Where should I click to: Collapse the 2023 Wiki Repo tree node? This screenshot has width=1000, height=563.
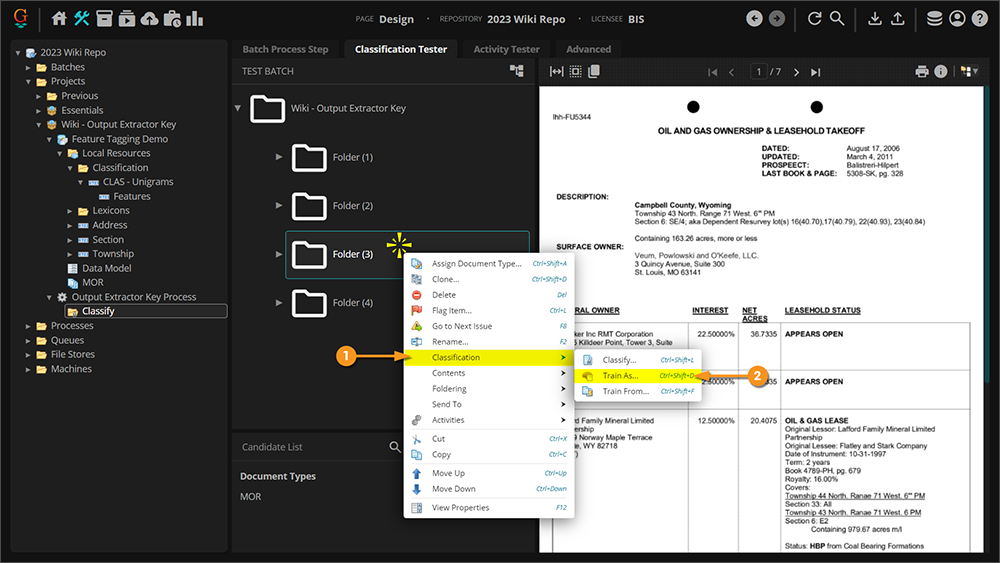[x=18, y=52]
